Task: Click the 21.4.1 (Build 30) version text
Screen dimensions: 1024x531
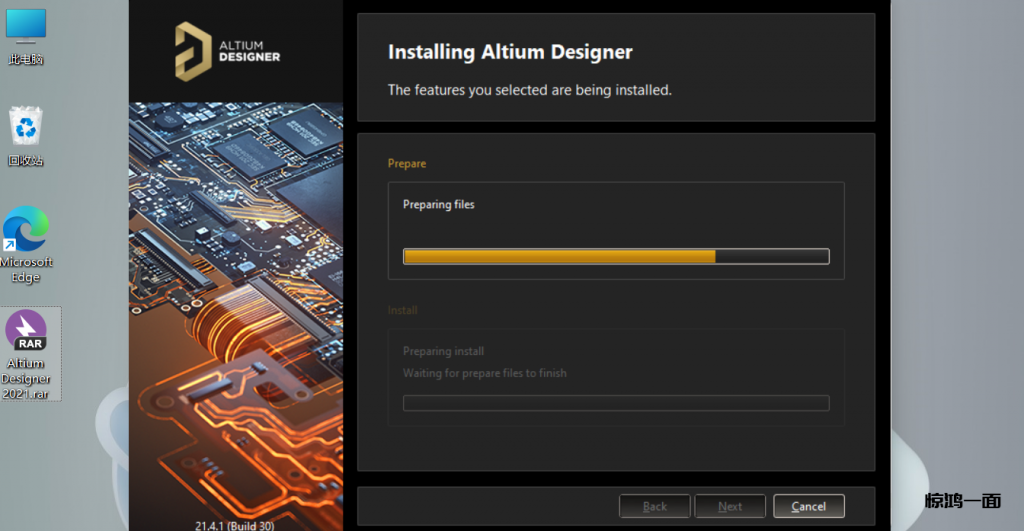Action: (x=234, y=524)
